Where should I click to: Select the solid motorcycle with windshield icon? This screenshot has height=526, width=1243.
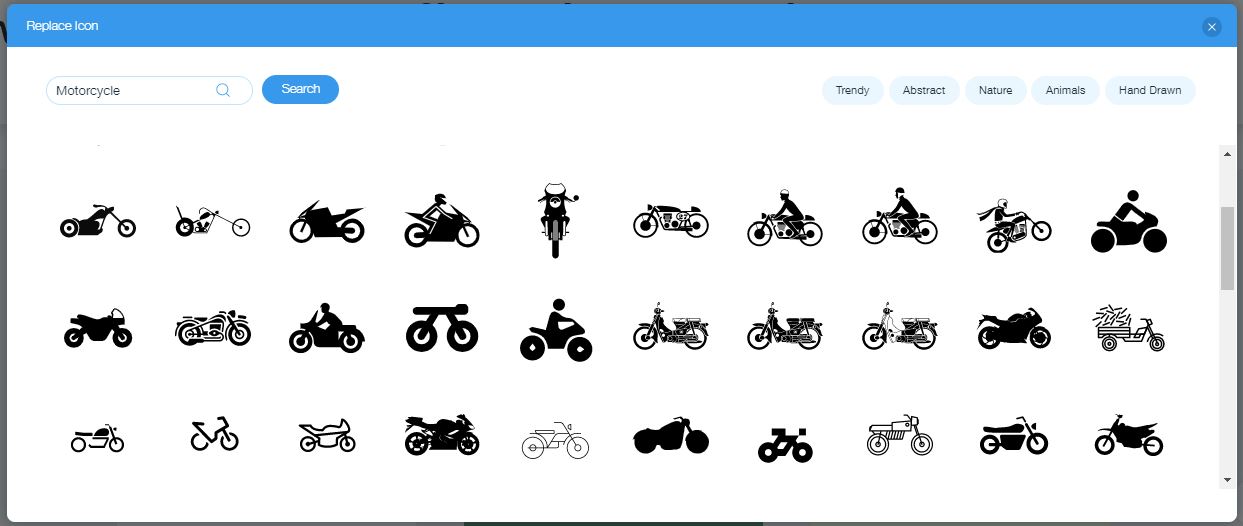pos(98,328)
